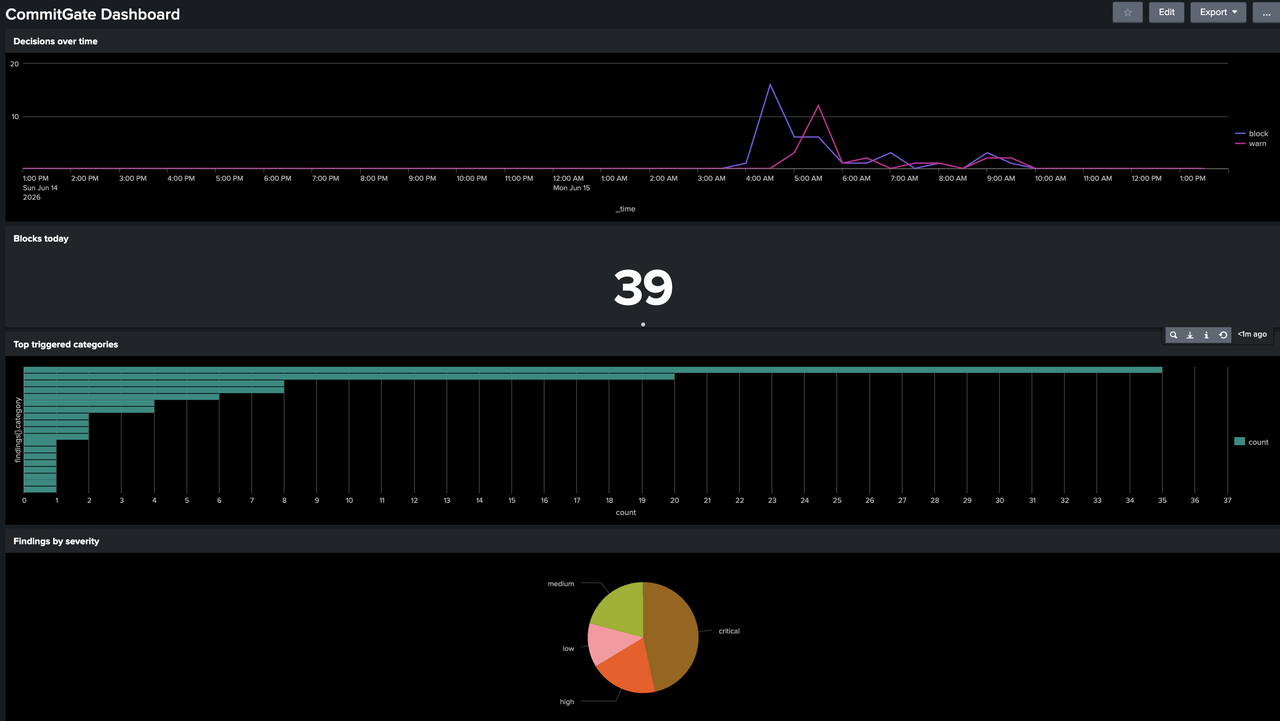Image resolution: width=1280 pixels, height=721 pixels.
Task: Click the Blocks today value 39
Action: click(x=643, y=288)
